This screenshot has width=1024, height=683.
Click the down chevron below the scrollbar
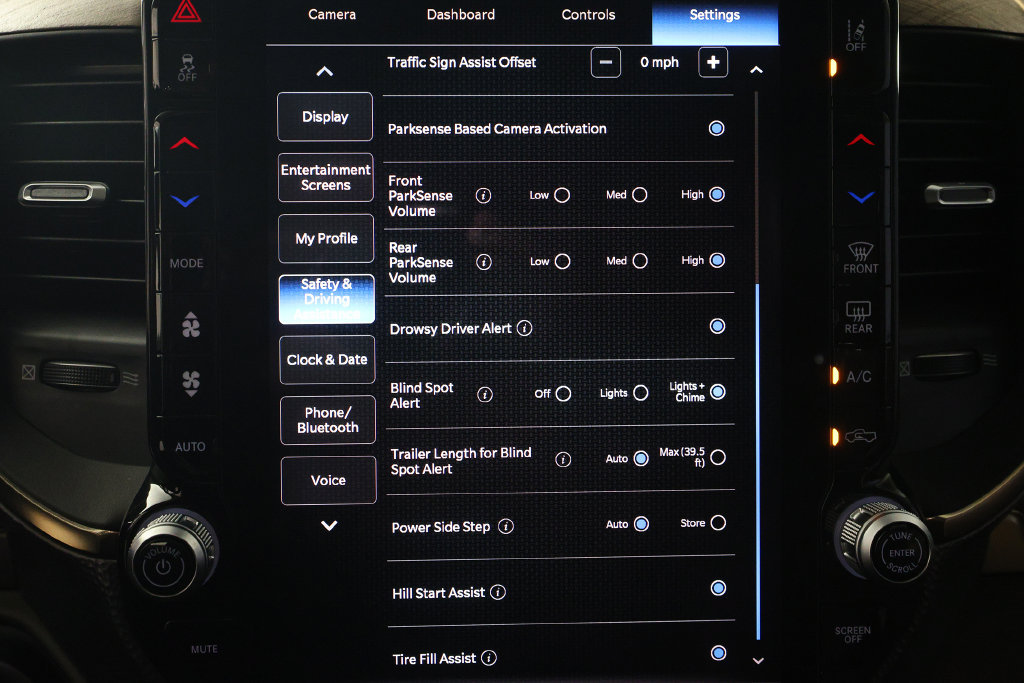(758, 661)
